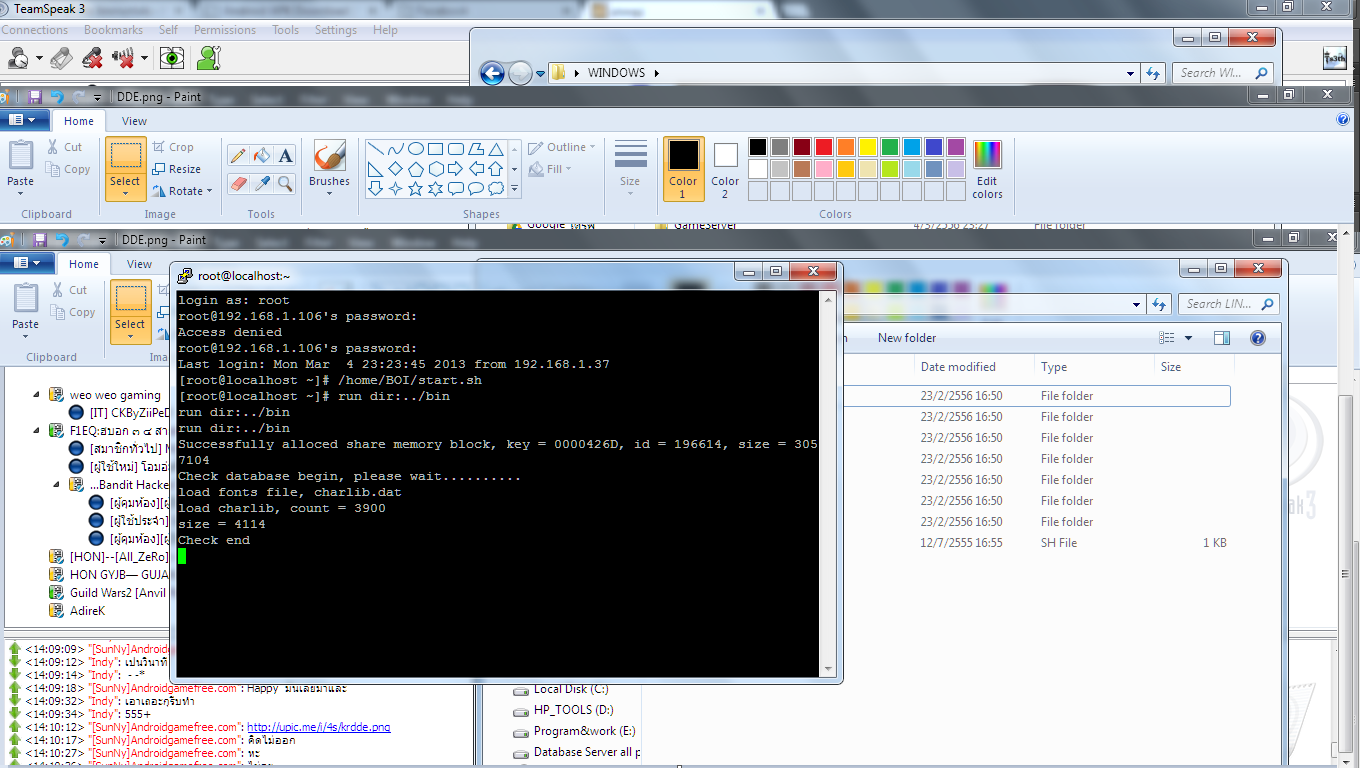Click the Search WI... field in WINDOWS explorer
The width and height of the screenshot is (1360, 768).
(1223, 73)
